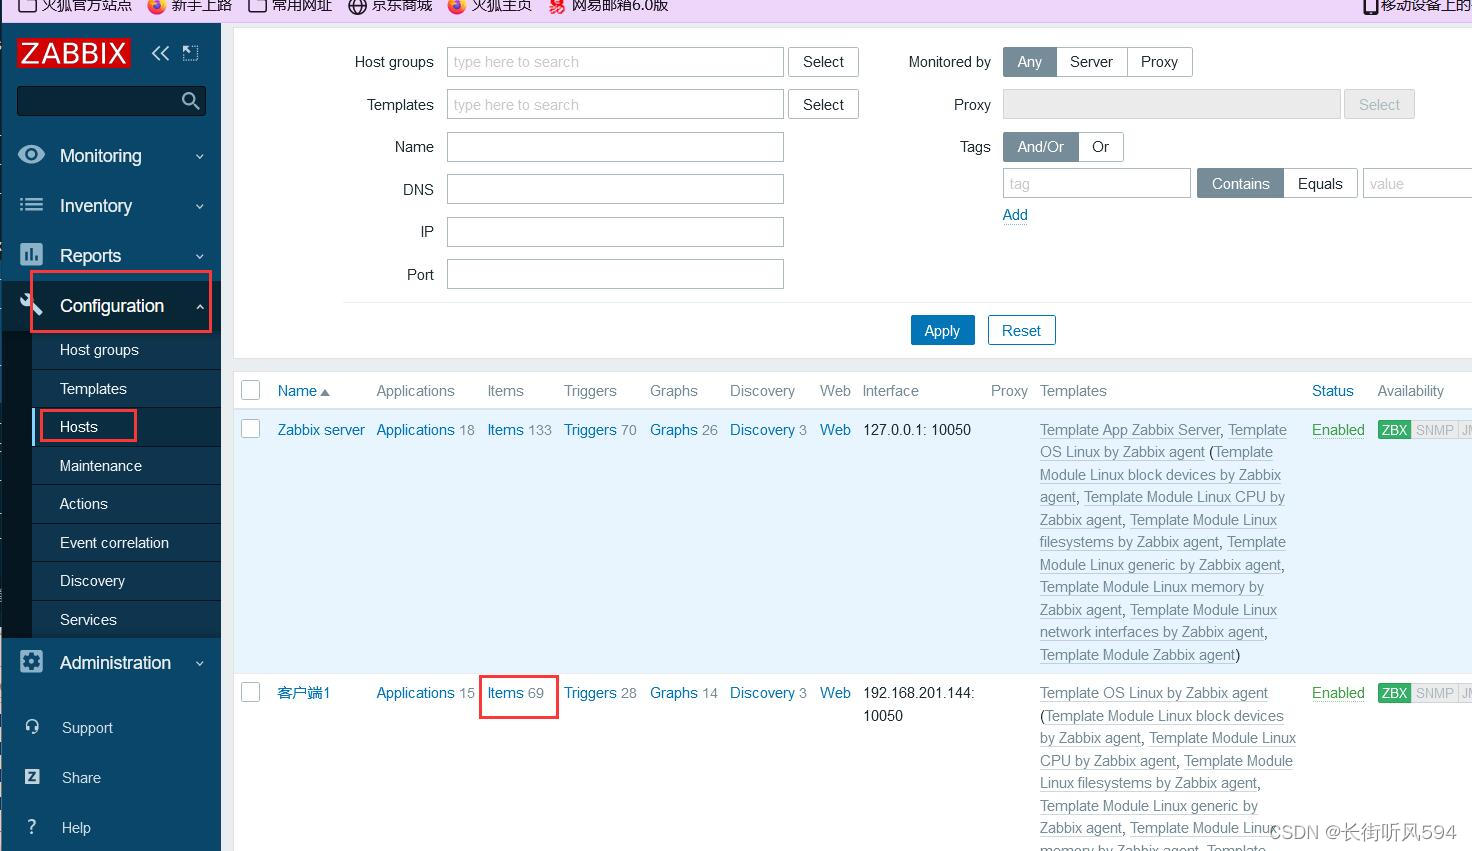The image size is (1472, 851).
Task: Choose Equals tag operator
Action: [1320, 184]
